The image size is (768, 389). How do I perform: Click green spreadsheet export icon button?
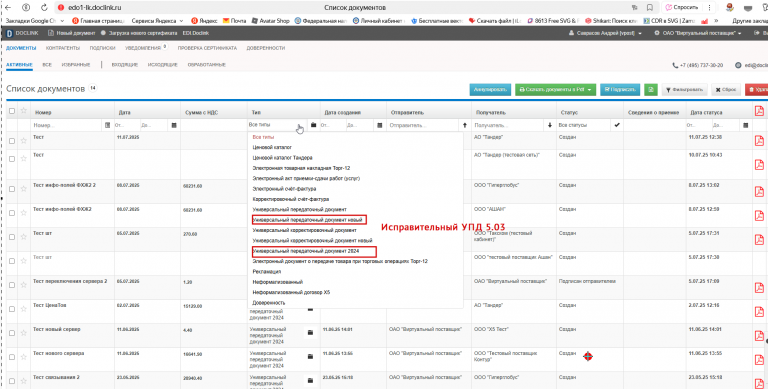click(650, 90)
